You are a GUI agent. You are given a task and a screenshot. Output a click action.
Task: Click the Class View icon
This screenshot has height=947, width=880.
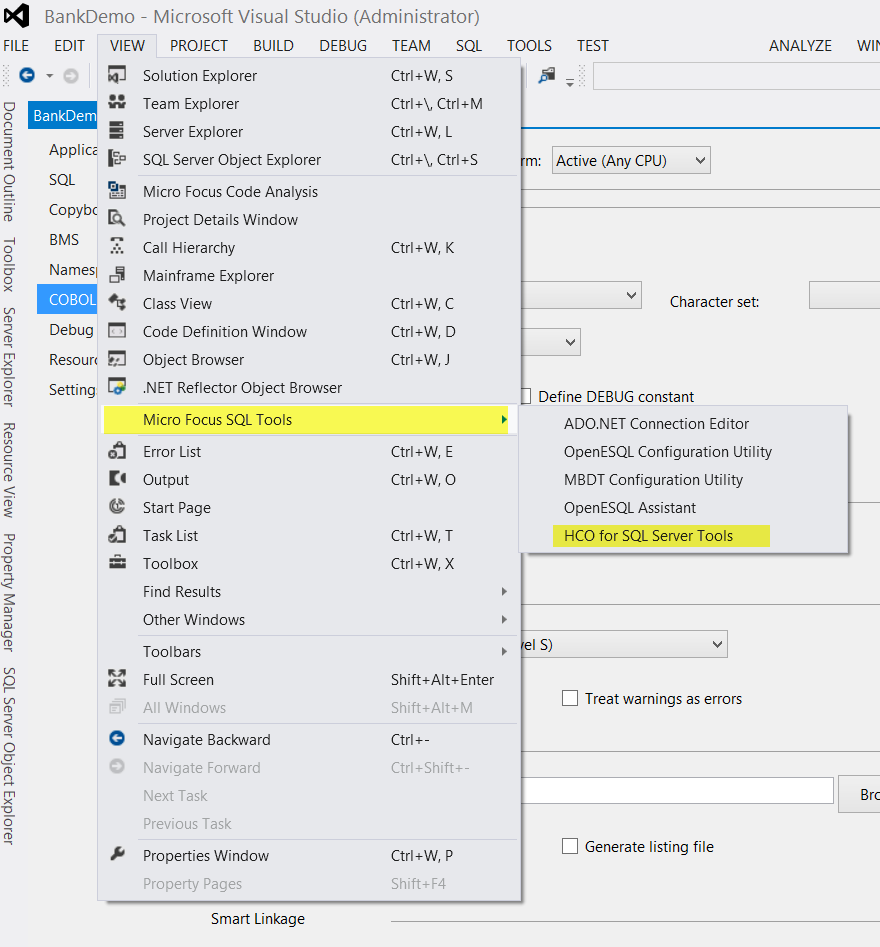pyautogui.click(x=117, y=304)
